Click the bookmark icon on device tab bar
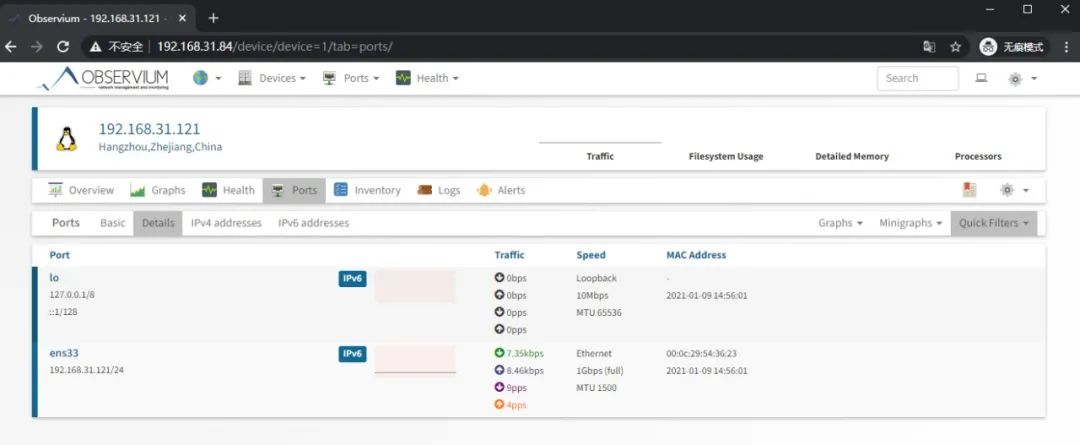 (970, 190)
